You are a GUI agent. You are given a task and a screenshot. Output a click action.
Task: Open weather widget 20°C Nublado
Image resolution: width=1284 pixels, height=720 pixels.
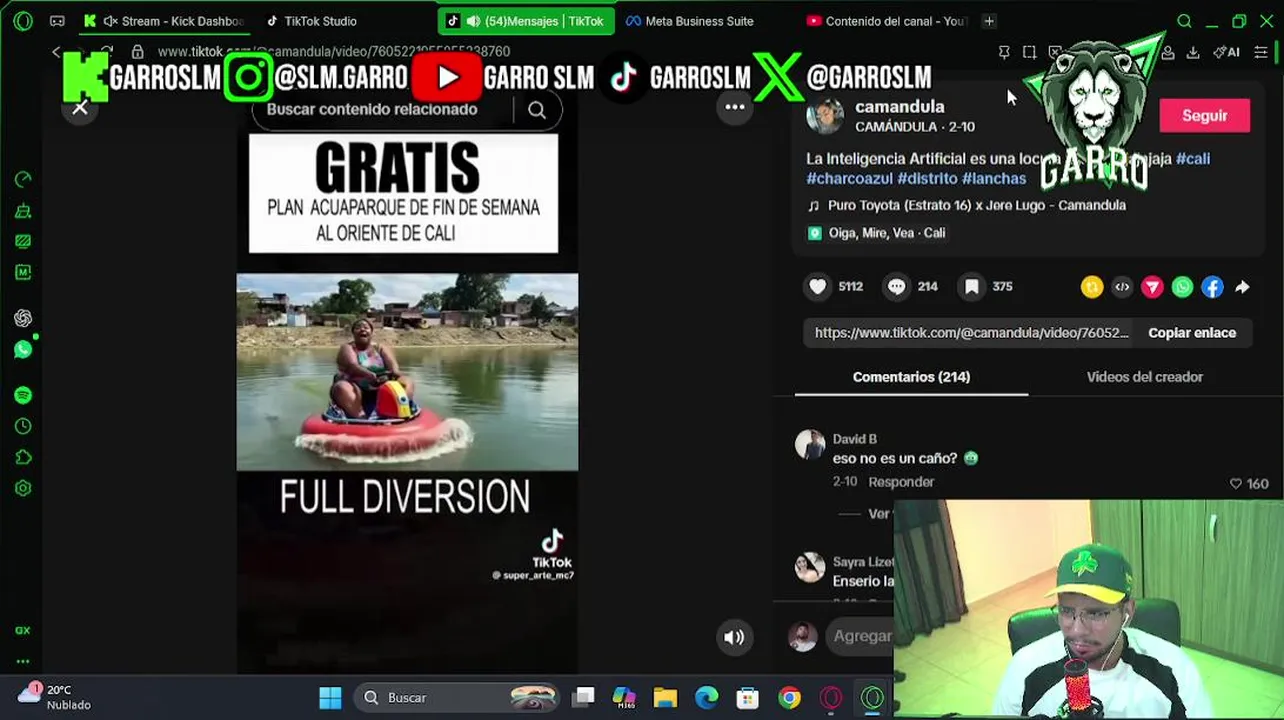pos(55,697)
